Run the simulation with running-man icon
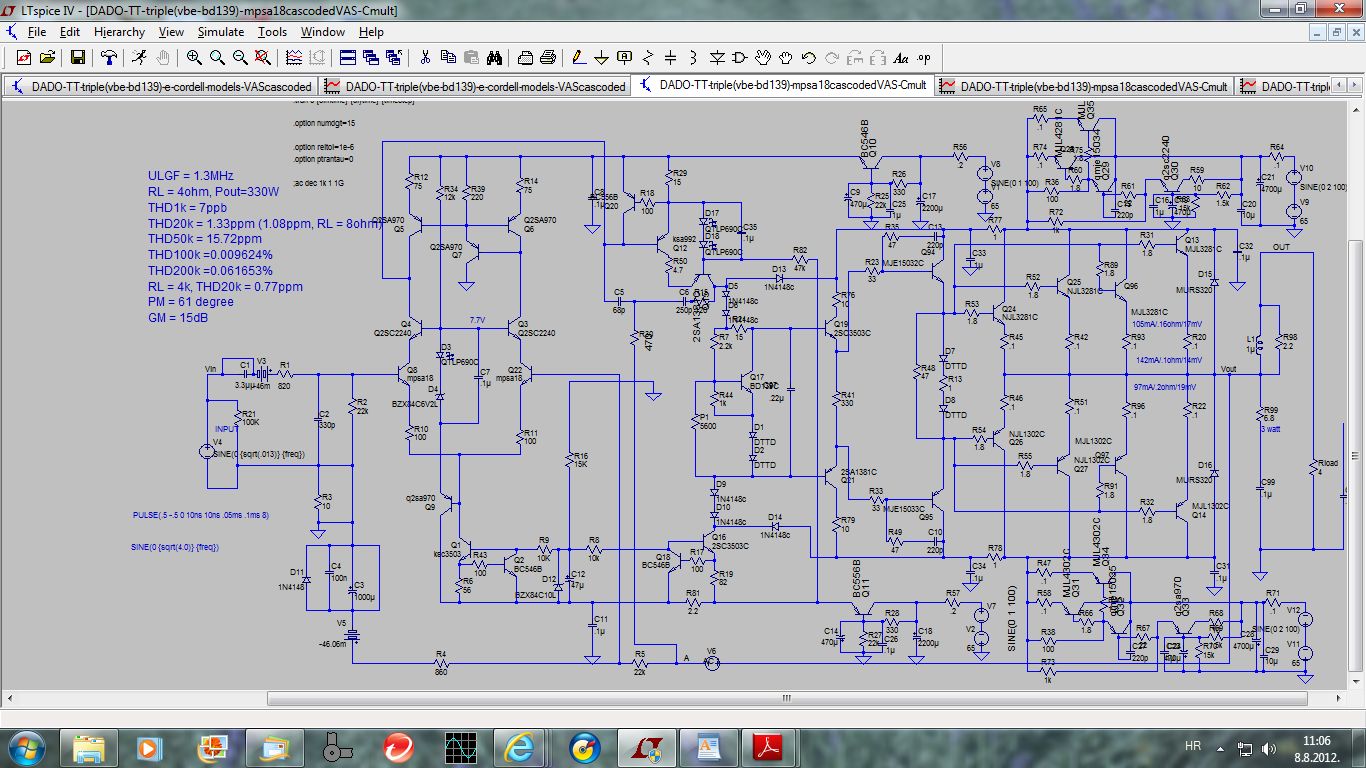This screenshot has height=768, width=1366. click(x=140, y=57)
